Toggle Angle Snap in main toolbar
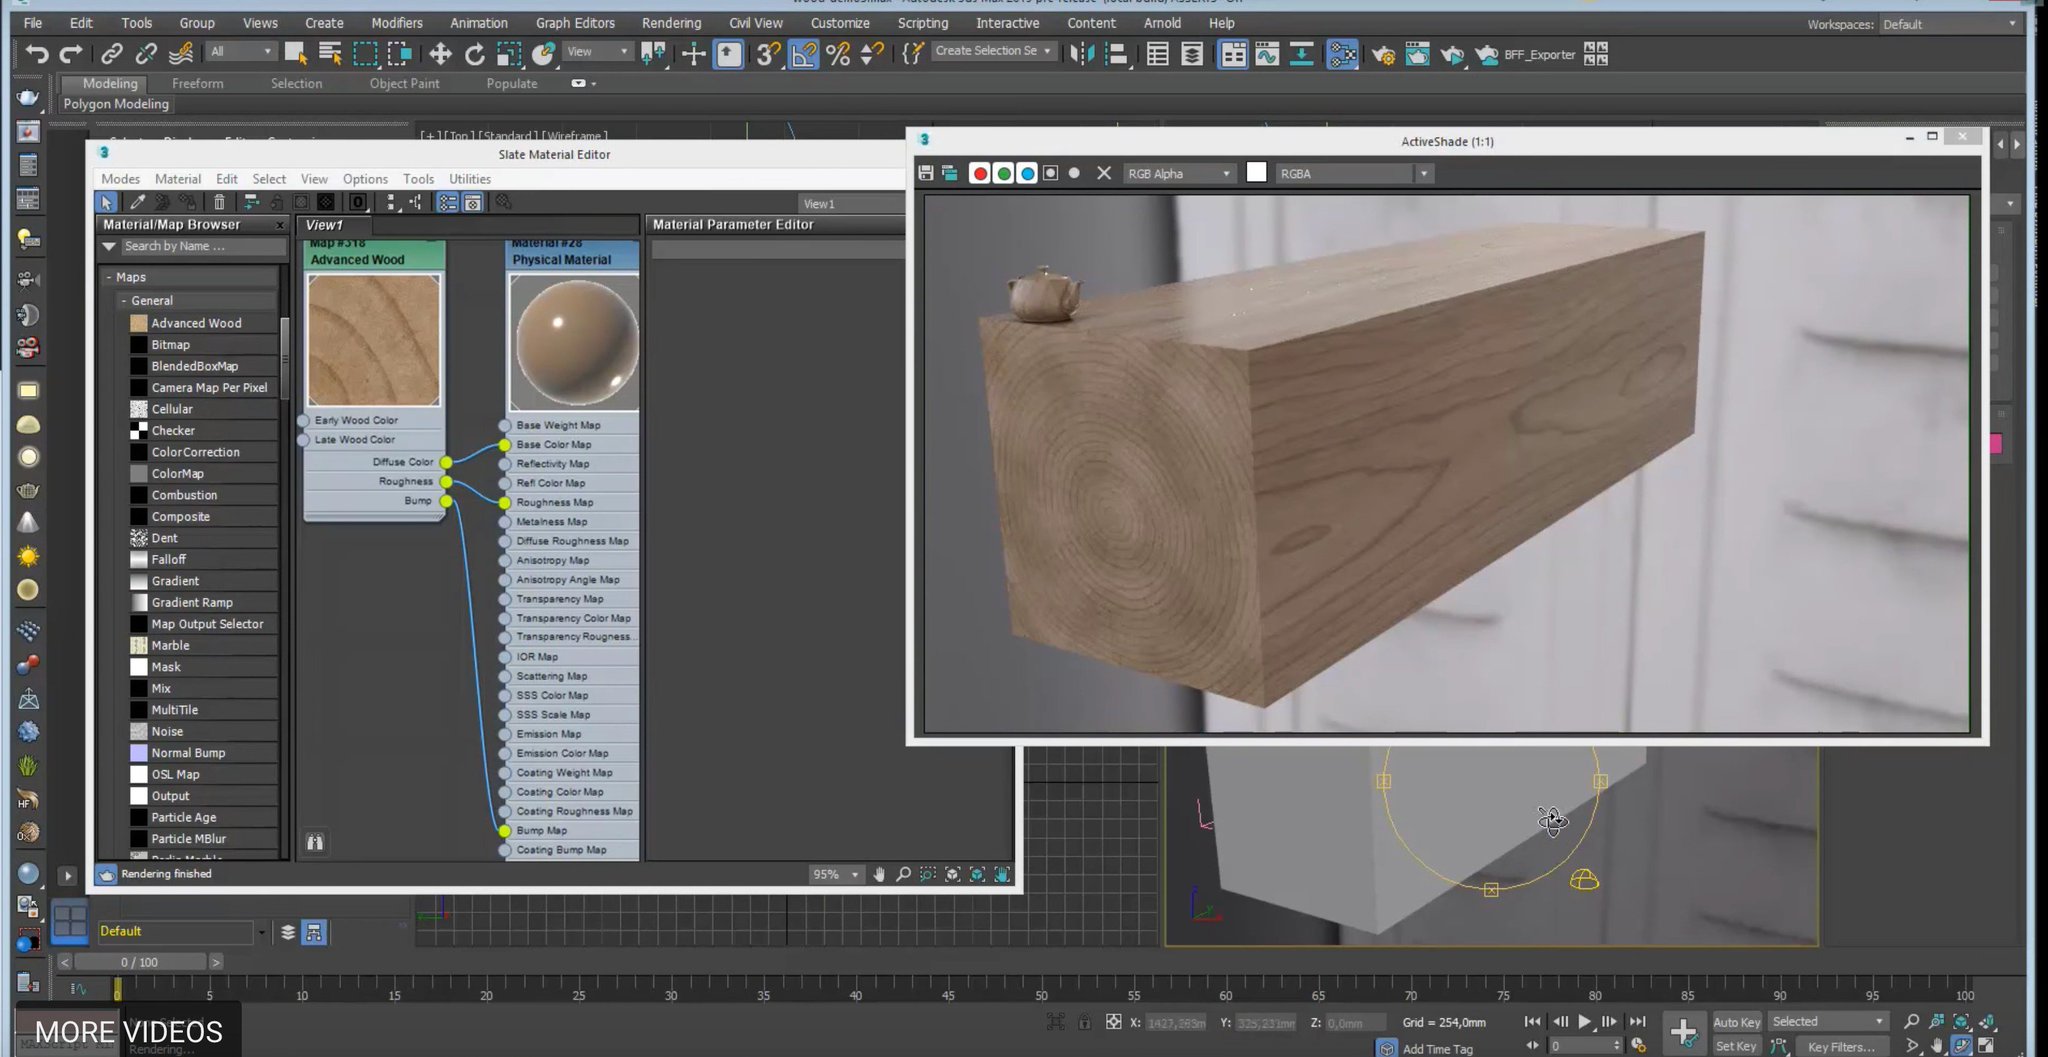The width and height of the screenshot is (2048, 1057). click(803, 54)
